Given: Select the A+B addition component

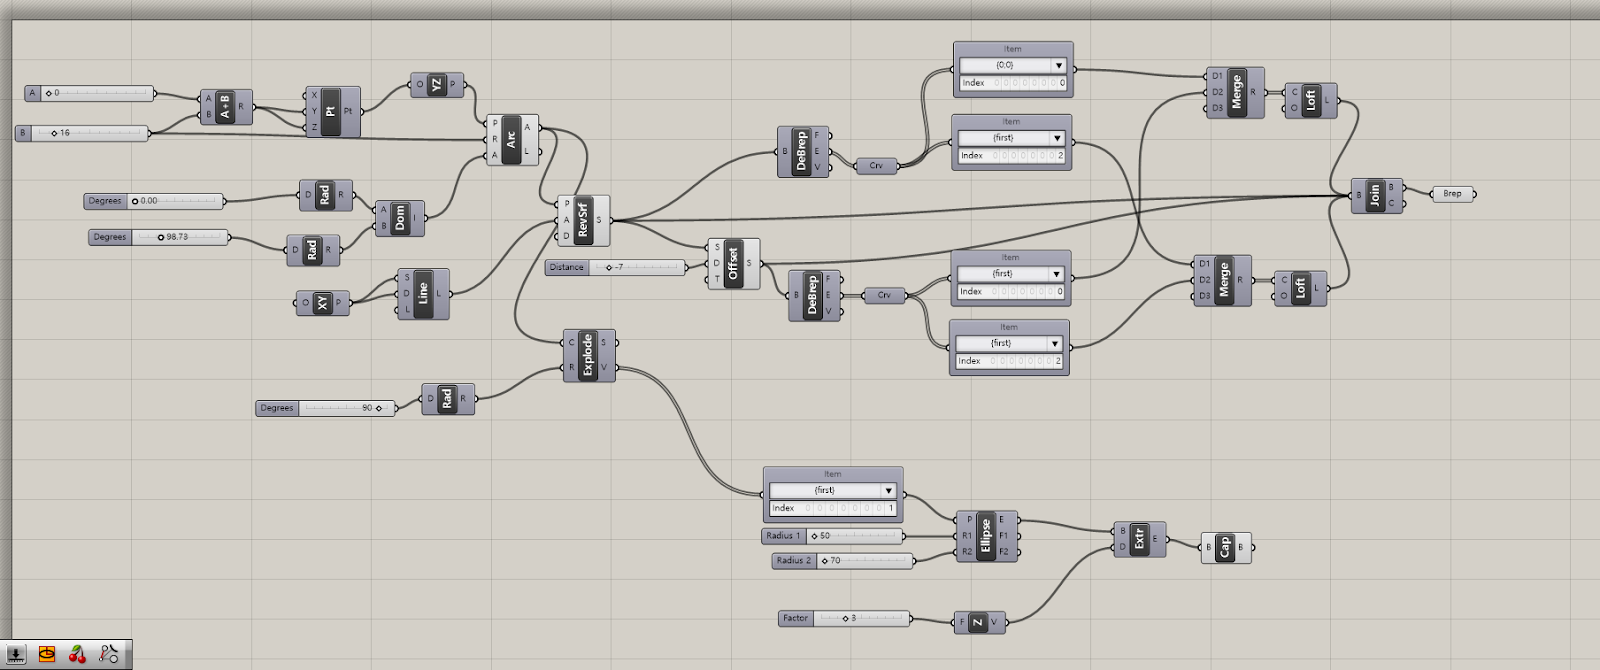Looking at the screenshot, I should 225,107.
